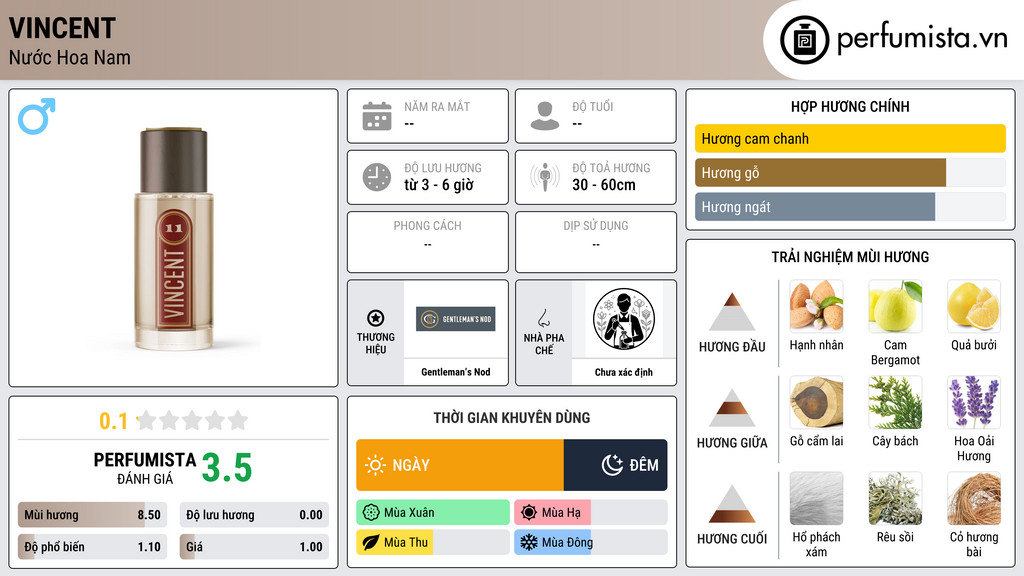Click the Giá 1.00 score bar
Viewport: 1024px width, 576px height.
[x=254, y=547]
